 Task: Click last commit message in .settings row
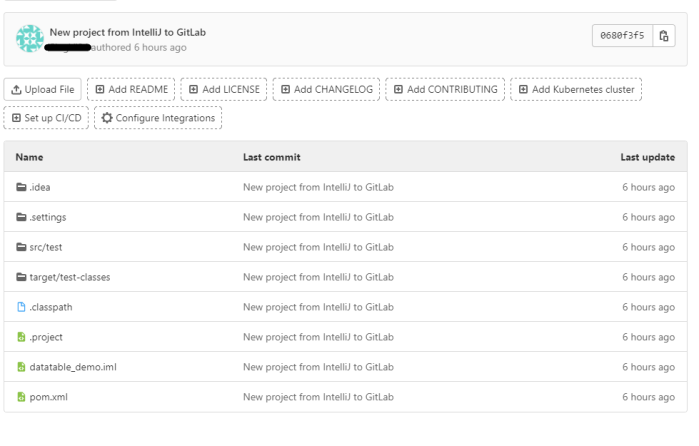318,217
